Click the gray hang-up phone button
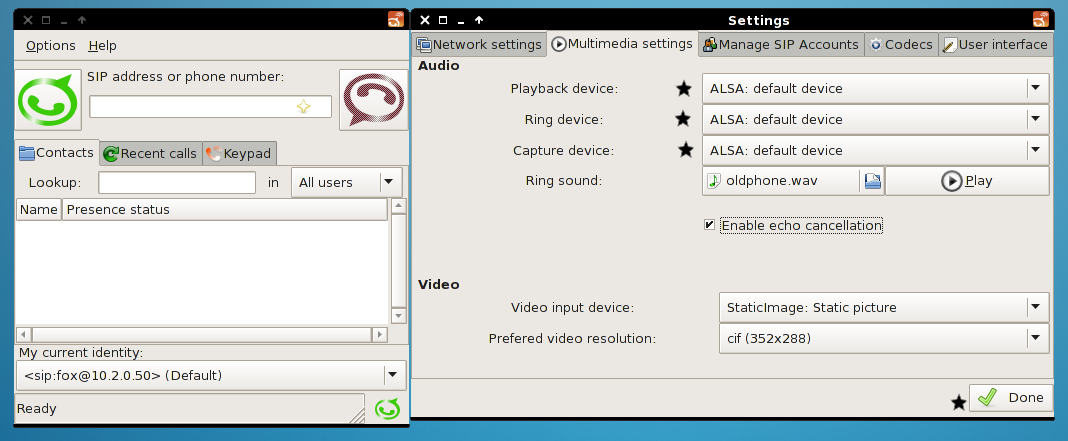Viewport: 1068px width, 441px height. coord(373,100)
